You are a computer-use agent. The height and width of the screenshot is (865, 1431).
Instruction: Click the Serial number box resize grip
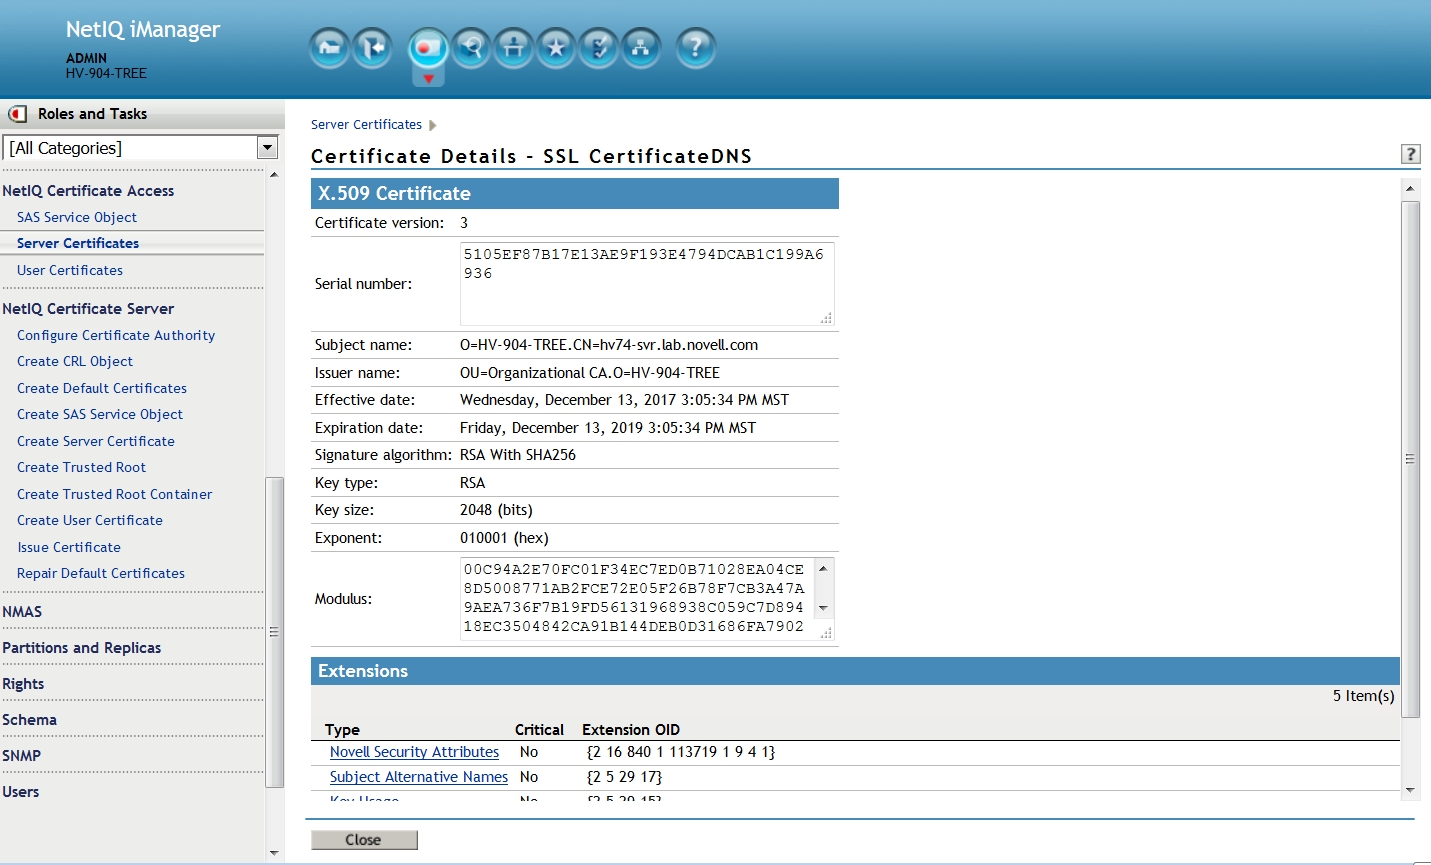826,318
